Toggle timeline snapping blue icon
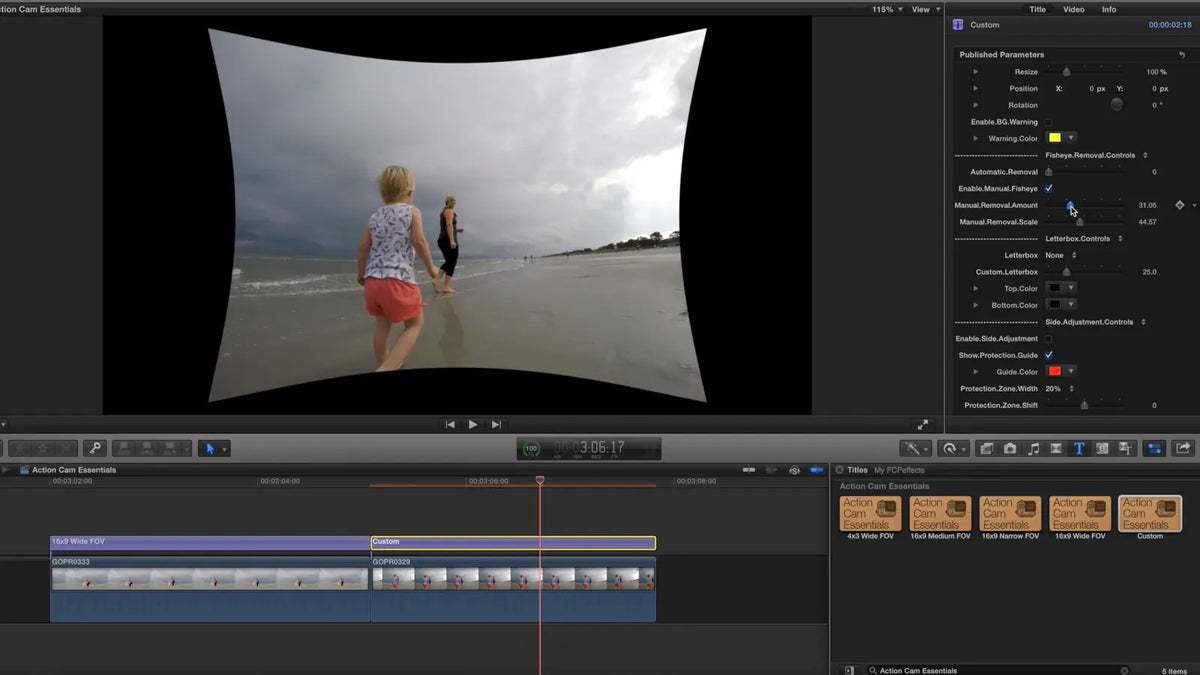This screenshot has width=1200, height=675. (817, 470)
